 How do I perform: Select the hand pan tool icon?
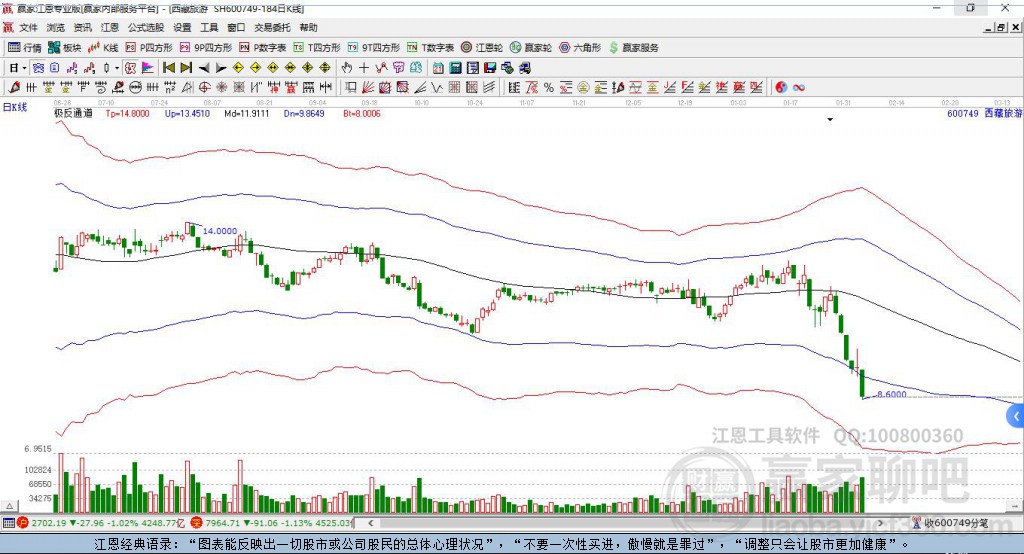pyautogui.click(x=347, y=67)
